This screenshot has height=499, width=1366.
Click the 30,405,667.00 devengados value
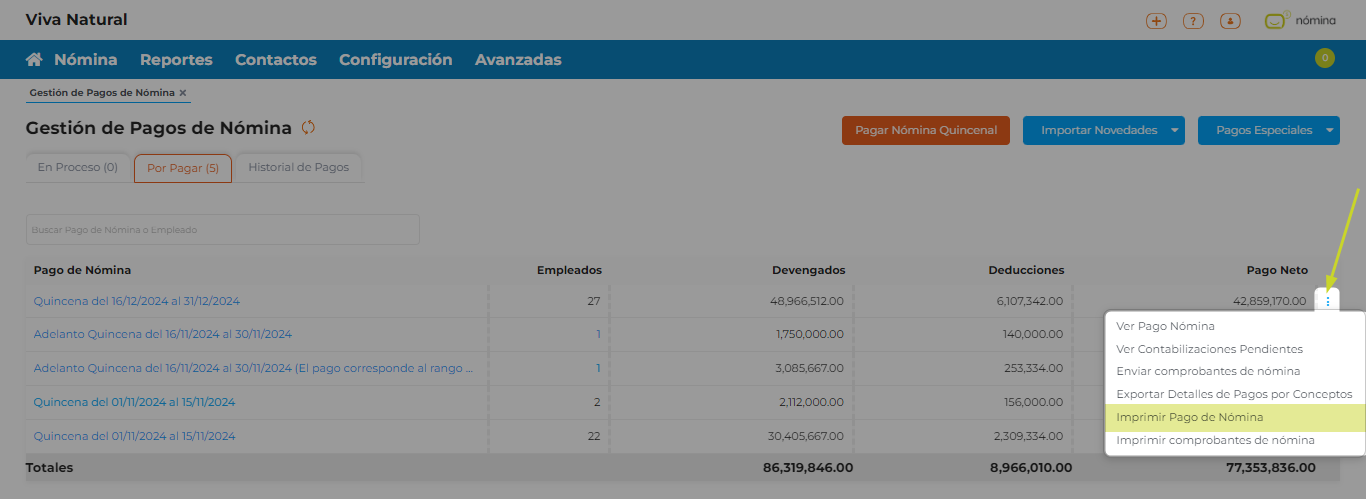(807, 436)
